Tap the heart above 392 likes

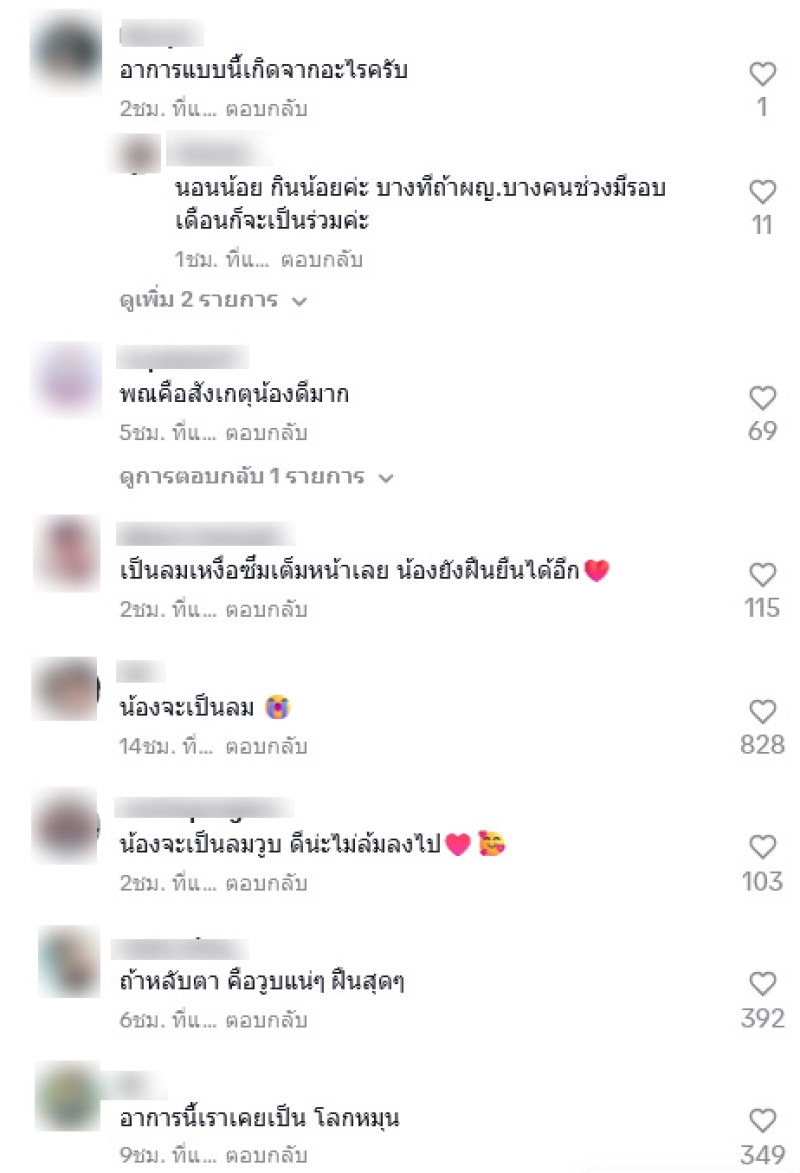coord(762,983)
